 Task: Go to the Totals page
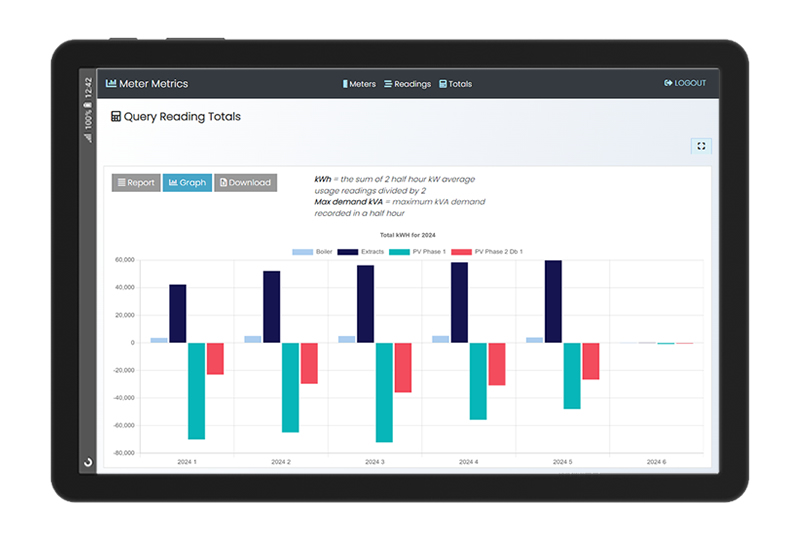(x=456, y=84)
